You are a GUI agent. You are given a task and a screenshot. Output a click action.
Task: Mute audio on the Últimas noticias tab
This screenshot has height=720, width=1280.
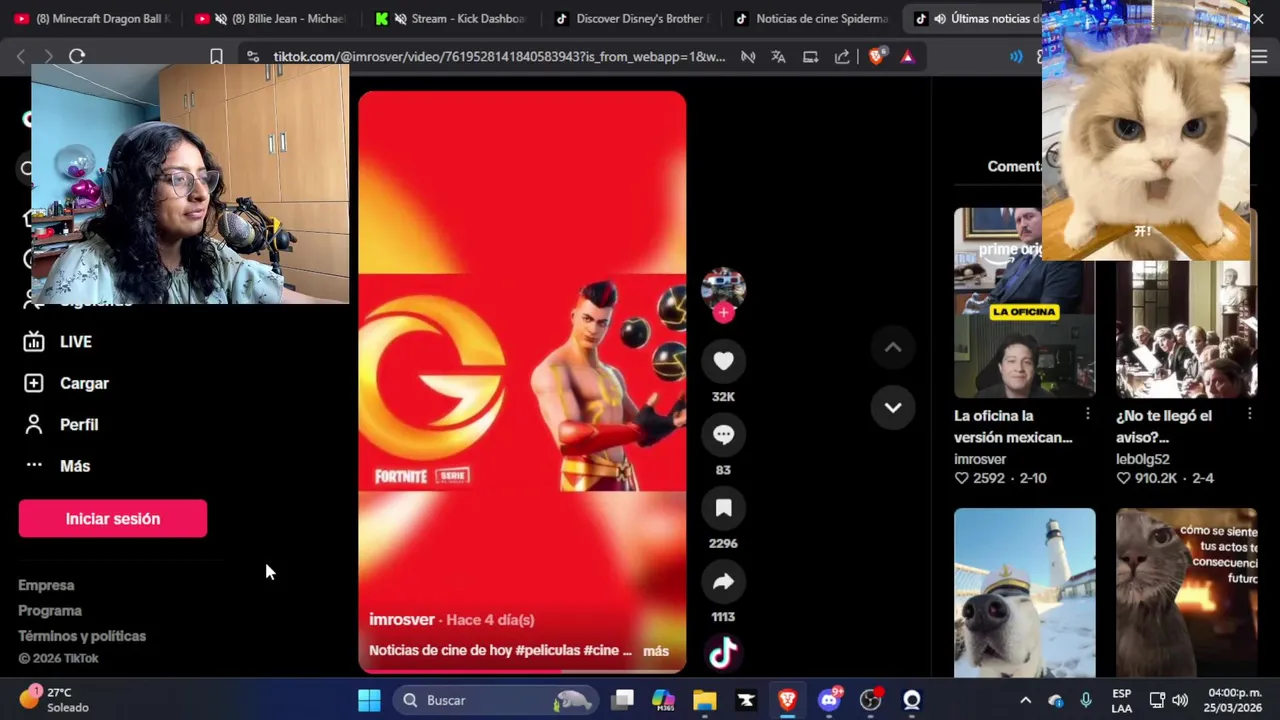point(939,19)
